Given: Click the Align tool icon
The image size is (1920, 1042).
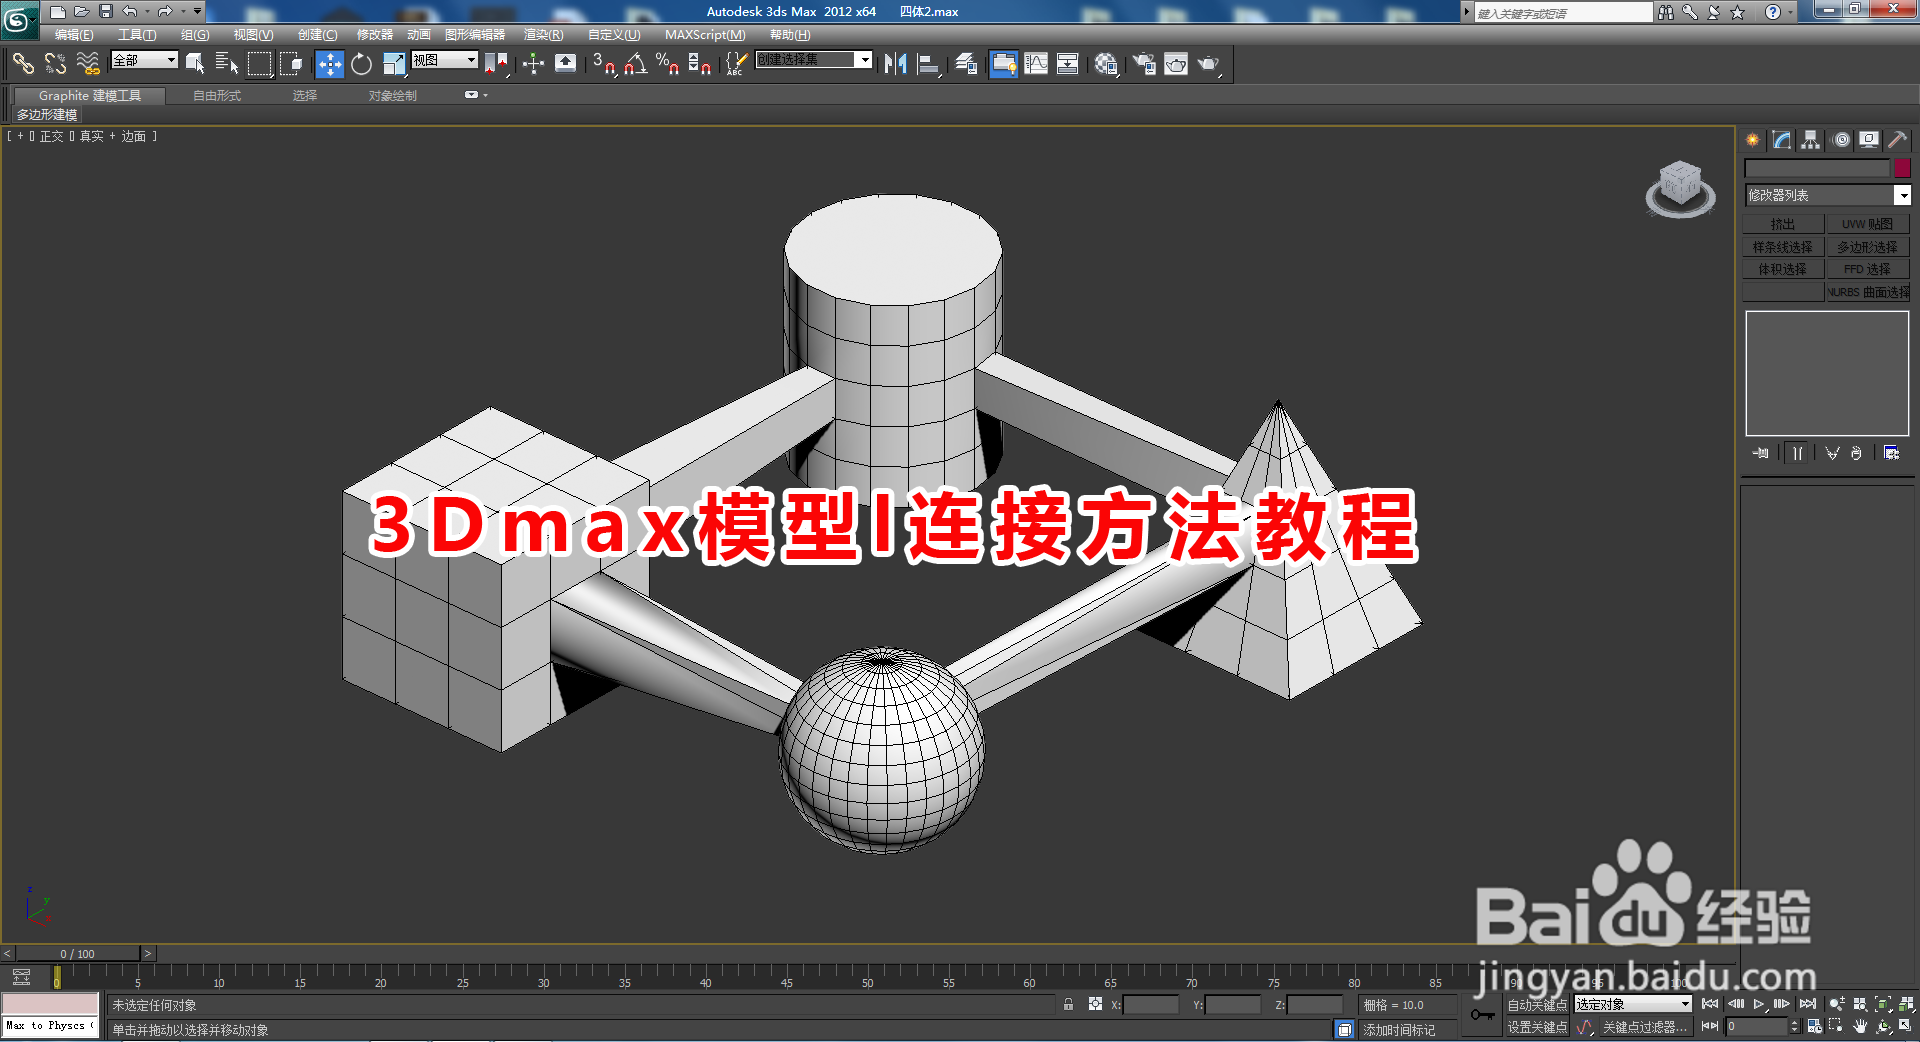Looking at the screenshot, I should [x=928, y=64].
